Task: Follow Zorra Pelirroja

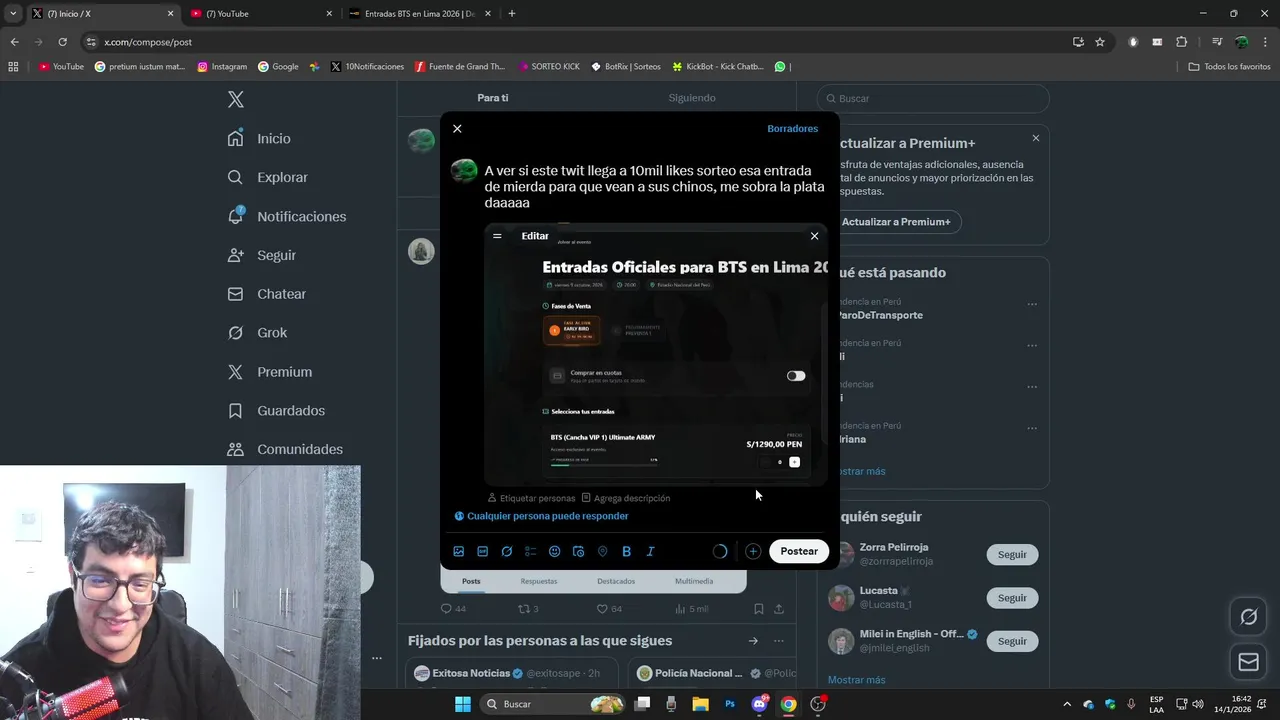Action: point(1012,554)
